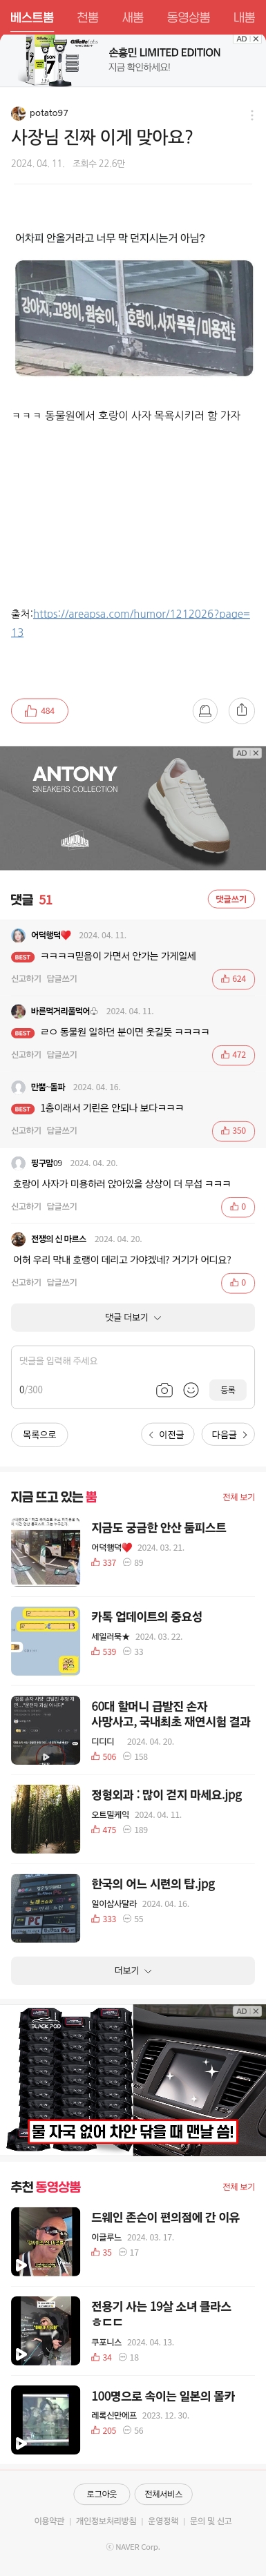Go to next post with 다음글 chevron
This screenshot has width=266, height=2576.
pos(228,1435)
